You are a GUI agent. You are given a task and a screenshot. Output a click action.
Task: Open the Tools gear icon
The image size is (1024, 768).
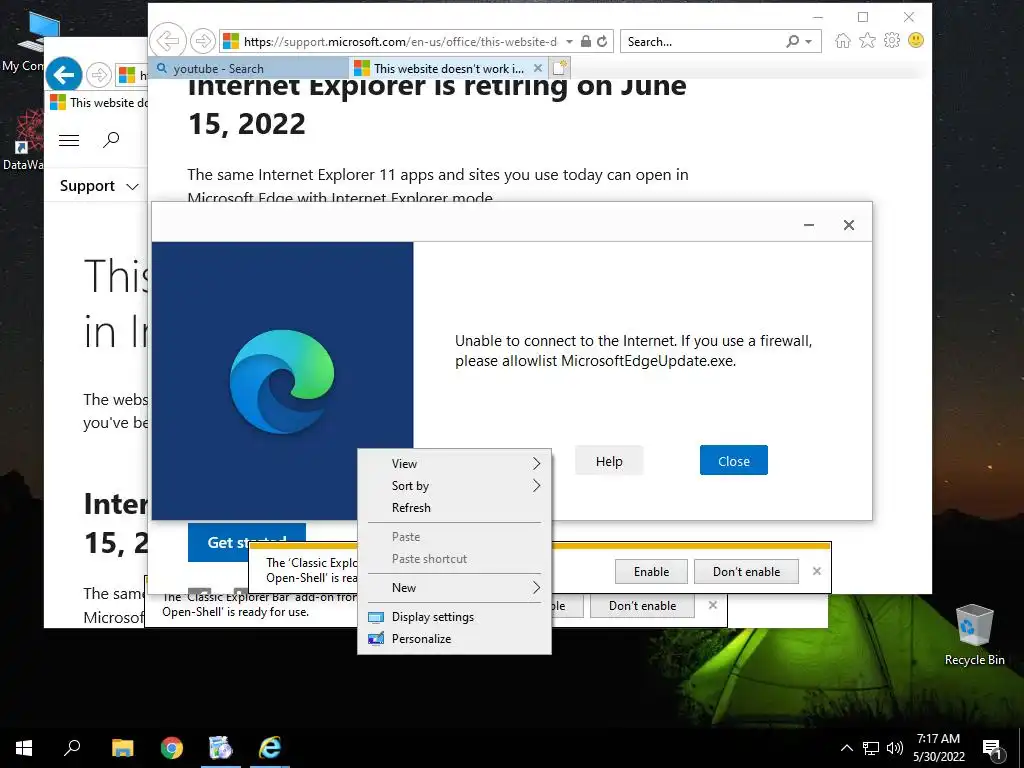coord(891,41)
